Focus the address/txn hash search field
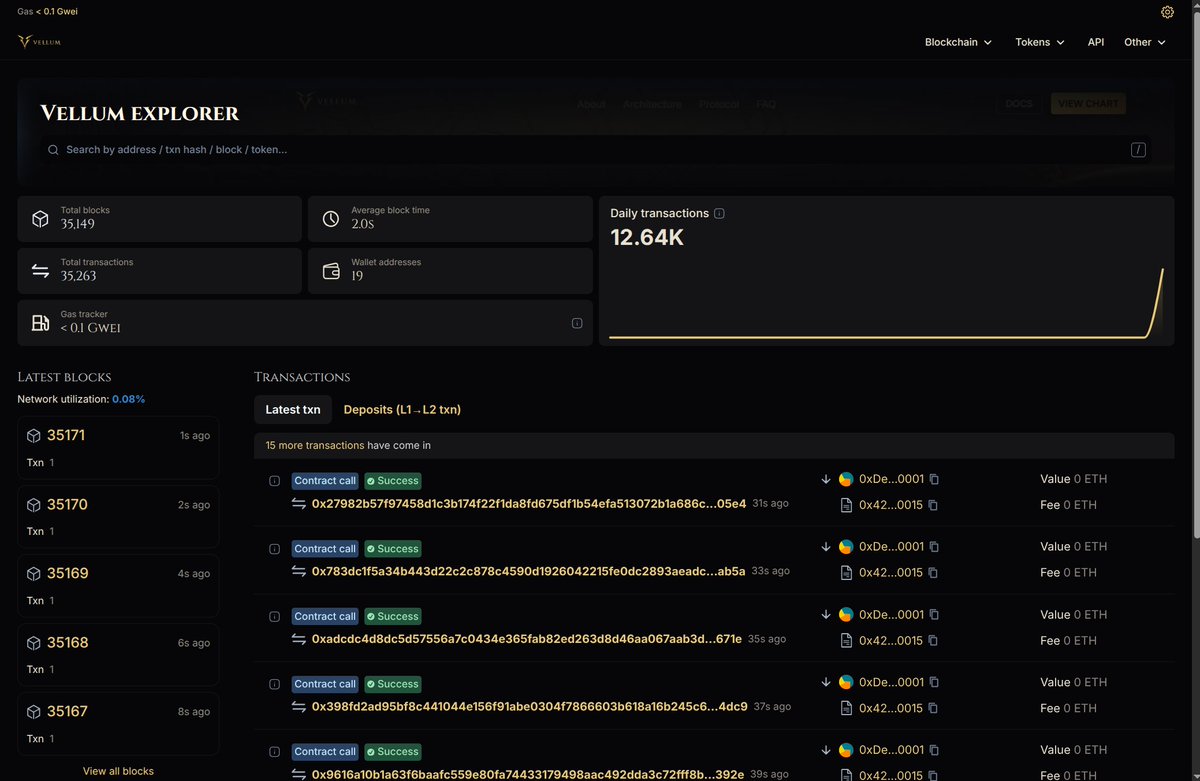This screenshot has width=1200, height=781. [x=598, y=150]
